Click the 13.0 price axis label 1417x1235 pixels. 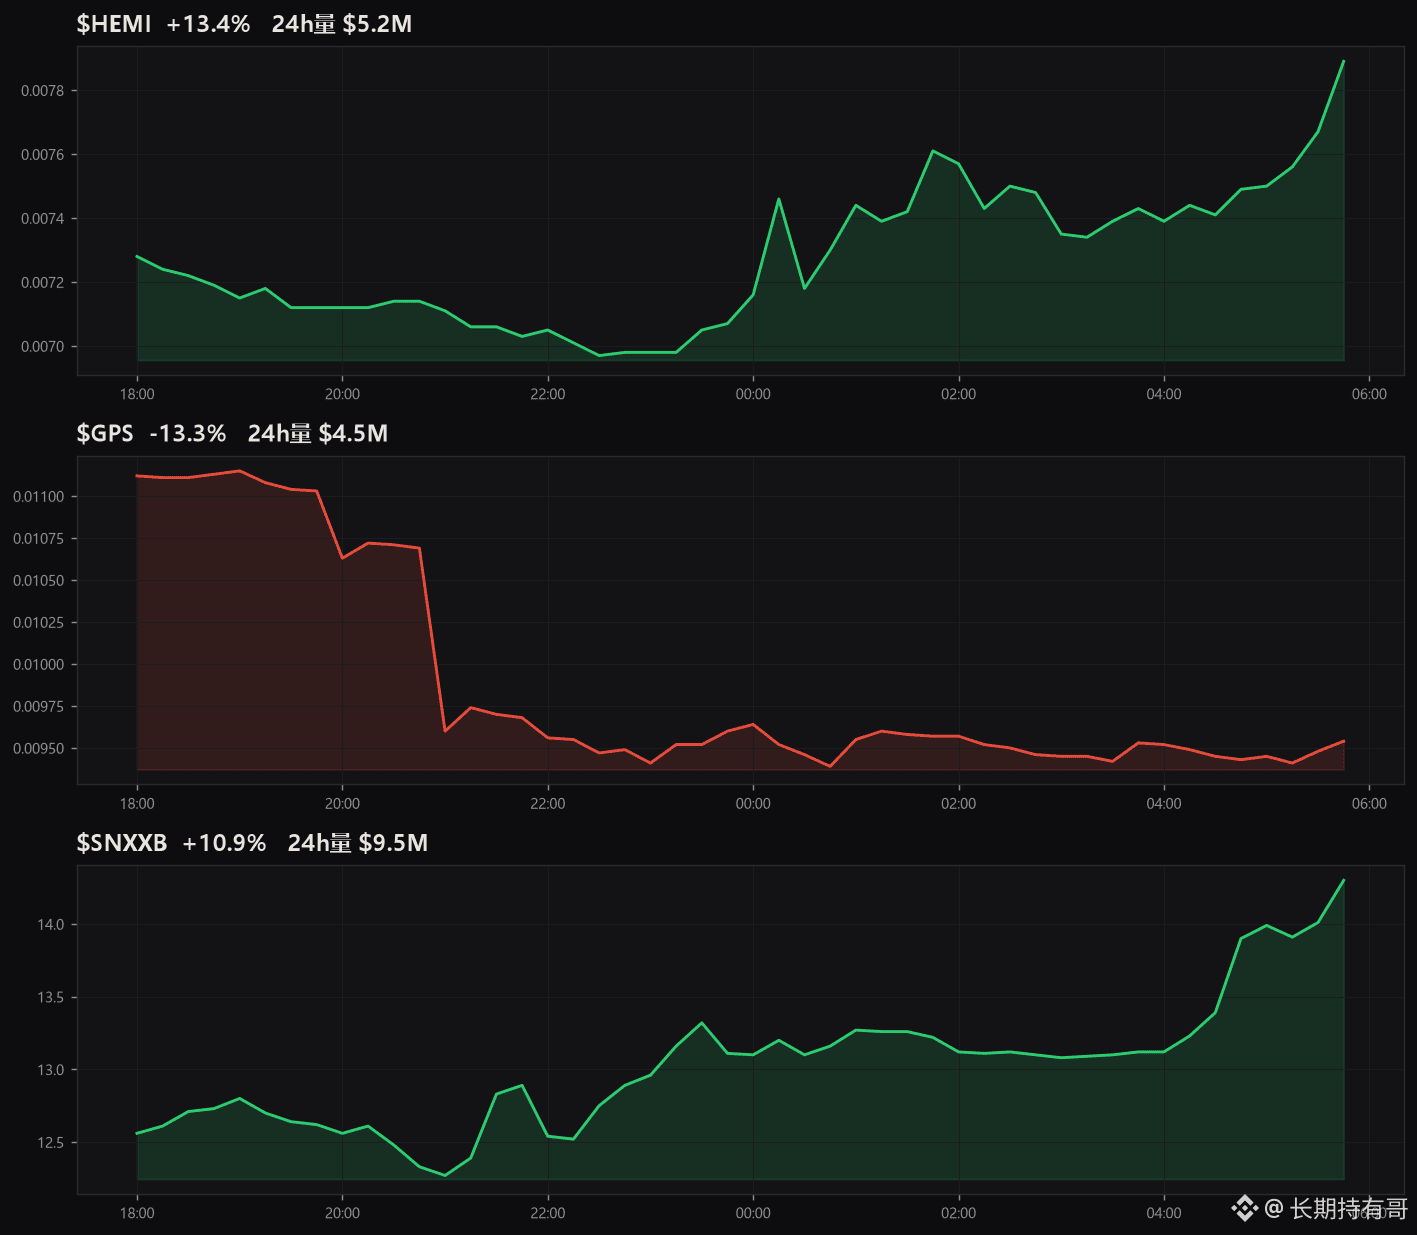(51, 1070)
